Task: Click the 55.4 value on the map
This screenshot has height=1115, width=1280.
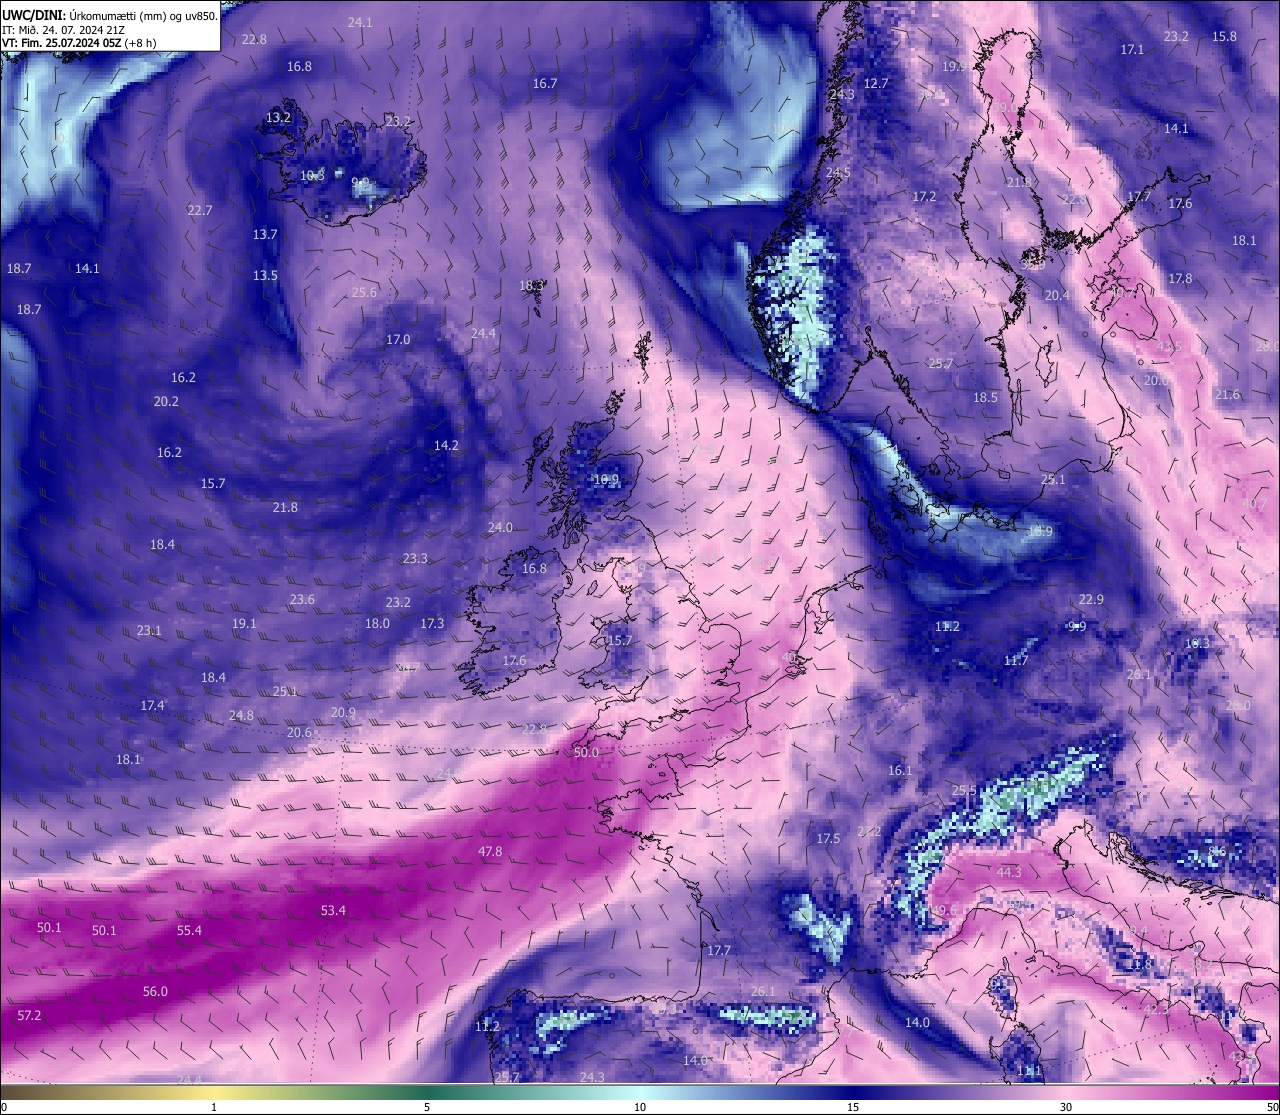Action: pos(189,931)
